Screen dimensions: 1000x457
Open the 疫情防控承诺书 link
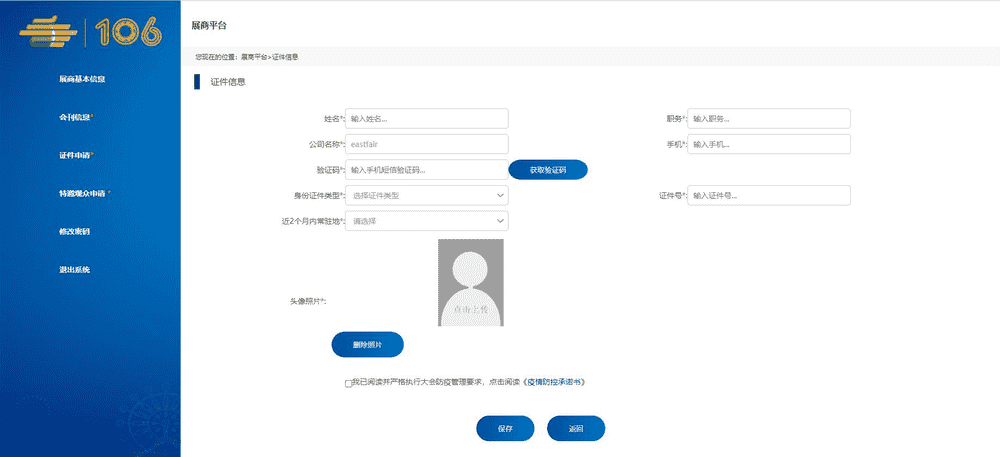click(554, 382)
